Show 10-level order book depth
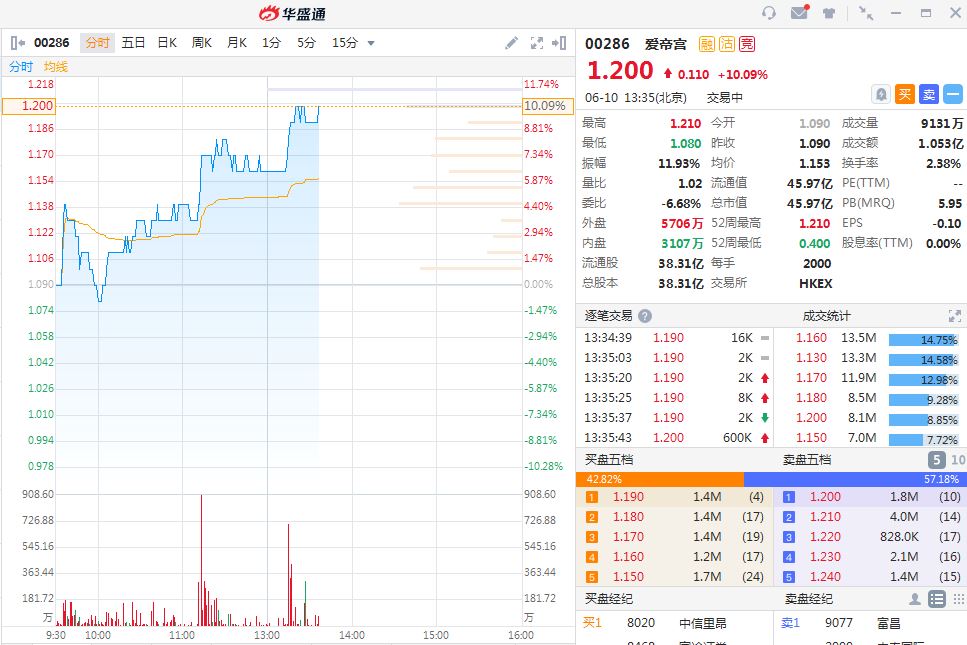Image resolution: width=967 pixels, height=645 pixels. tap(958, 460)
